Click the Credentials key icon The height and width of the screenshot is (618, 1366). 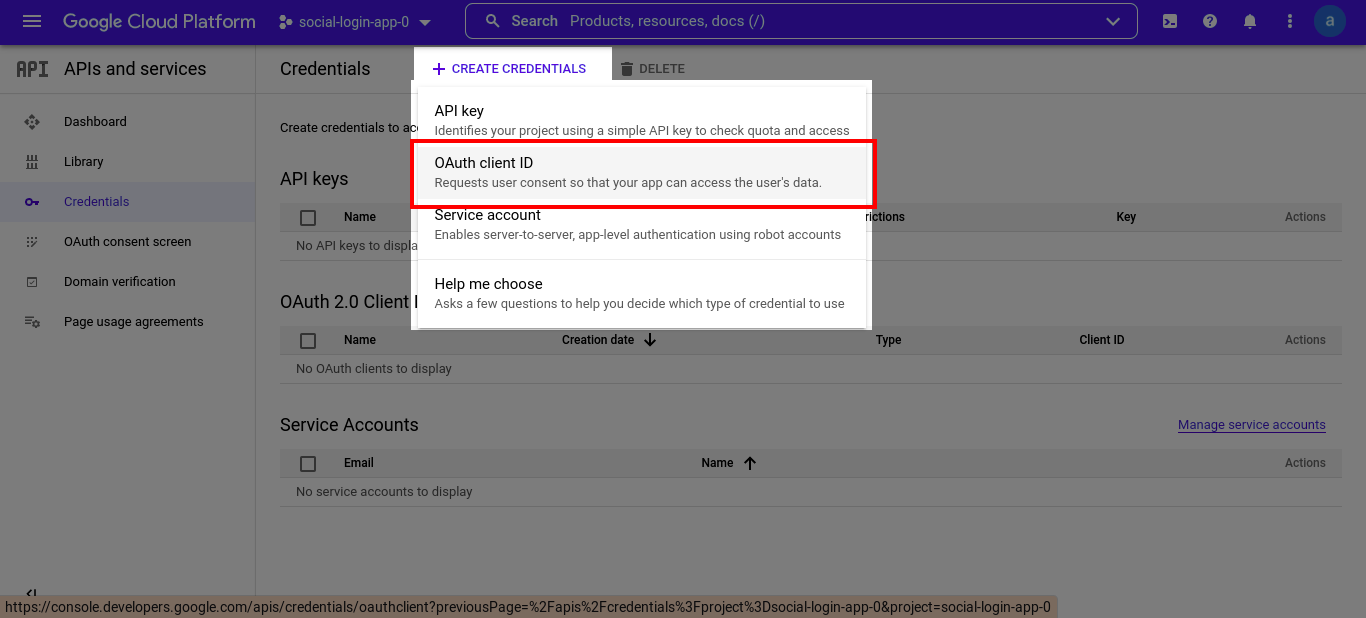point(32,202)
